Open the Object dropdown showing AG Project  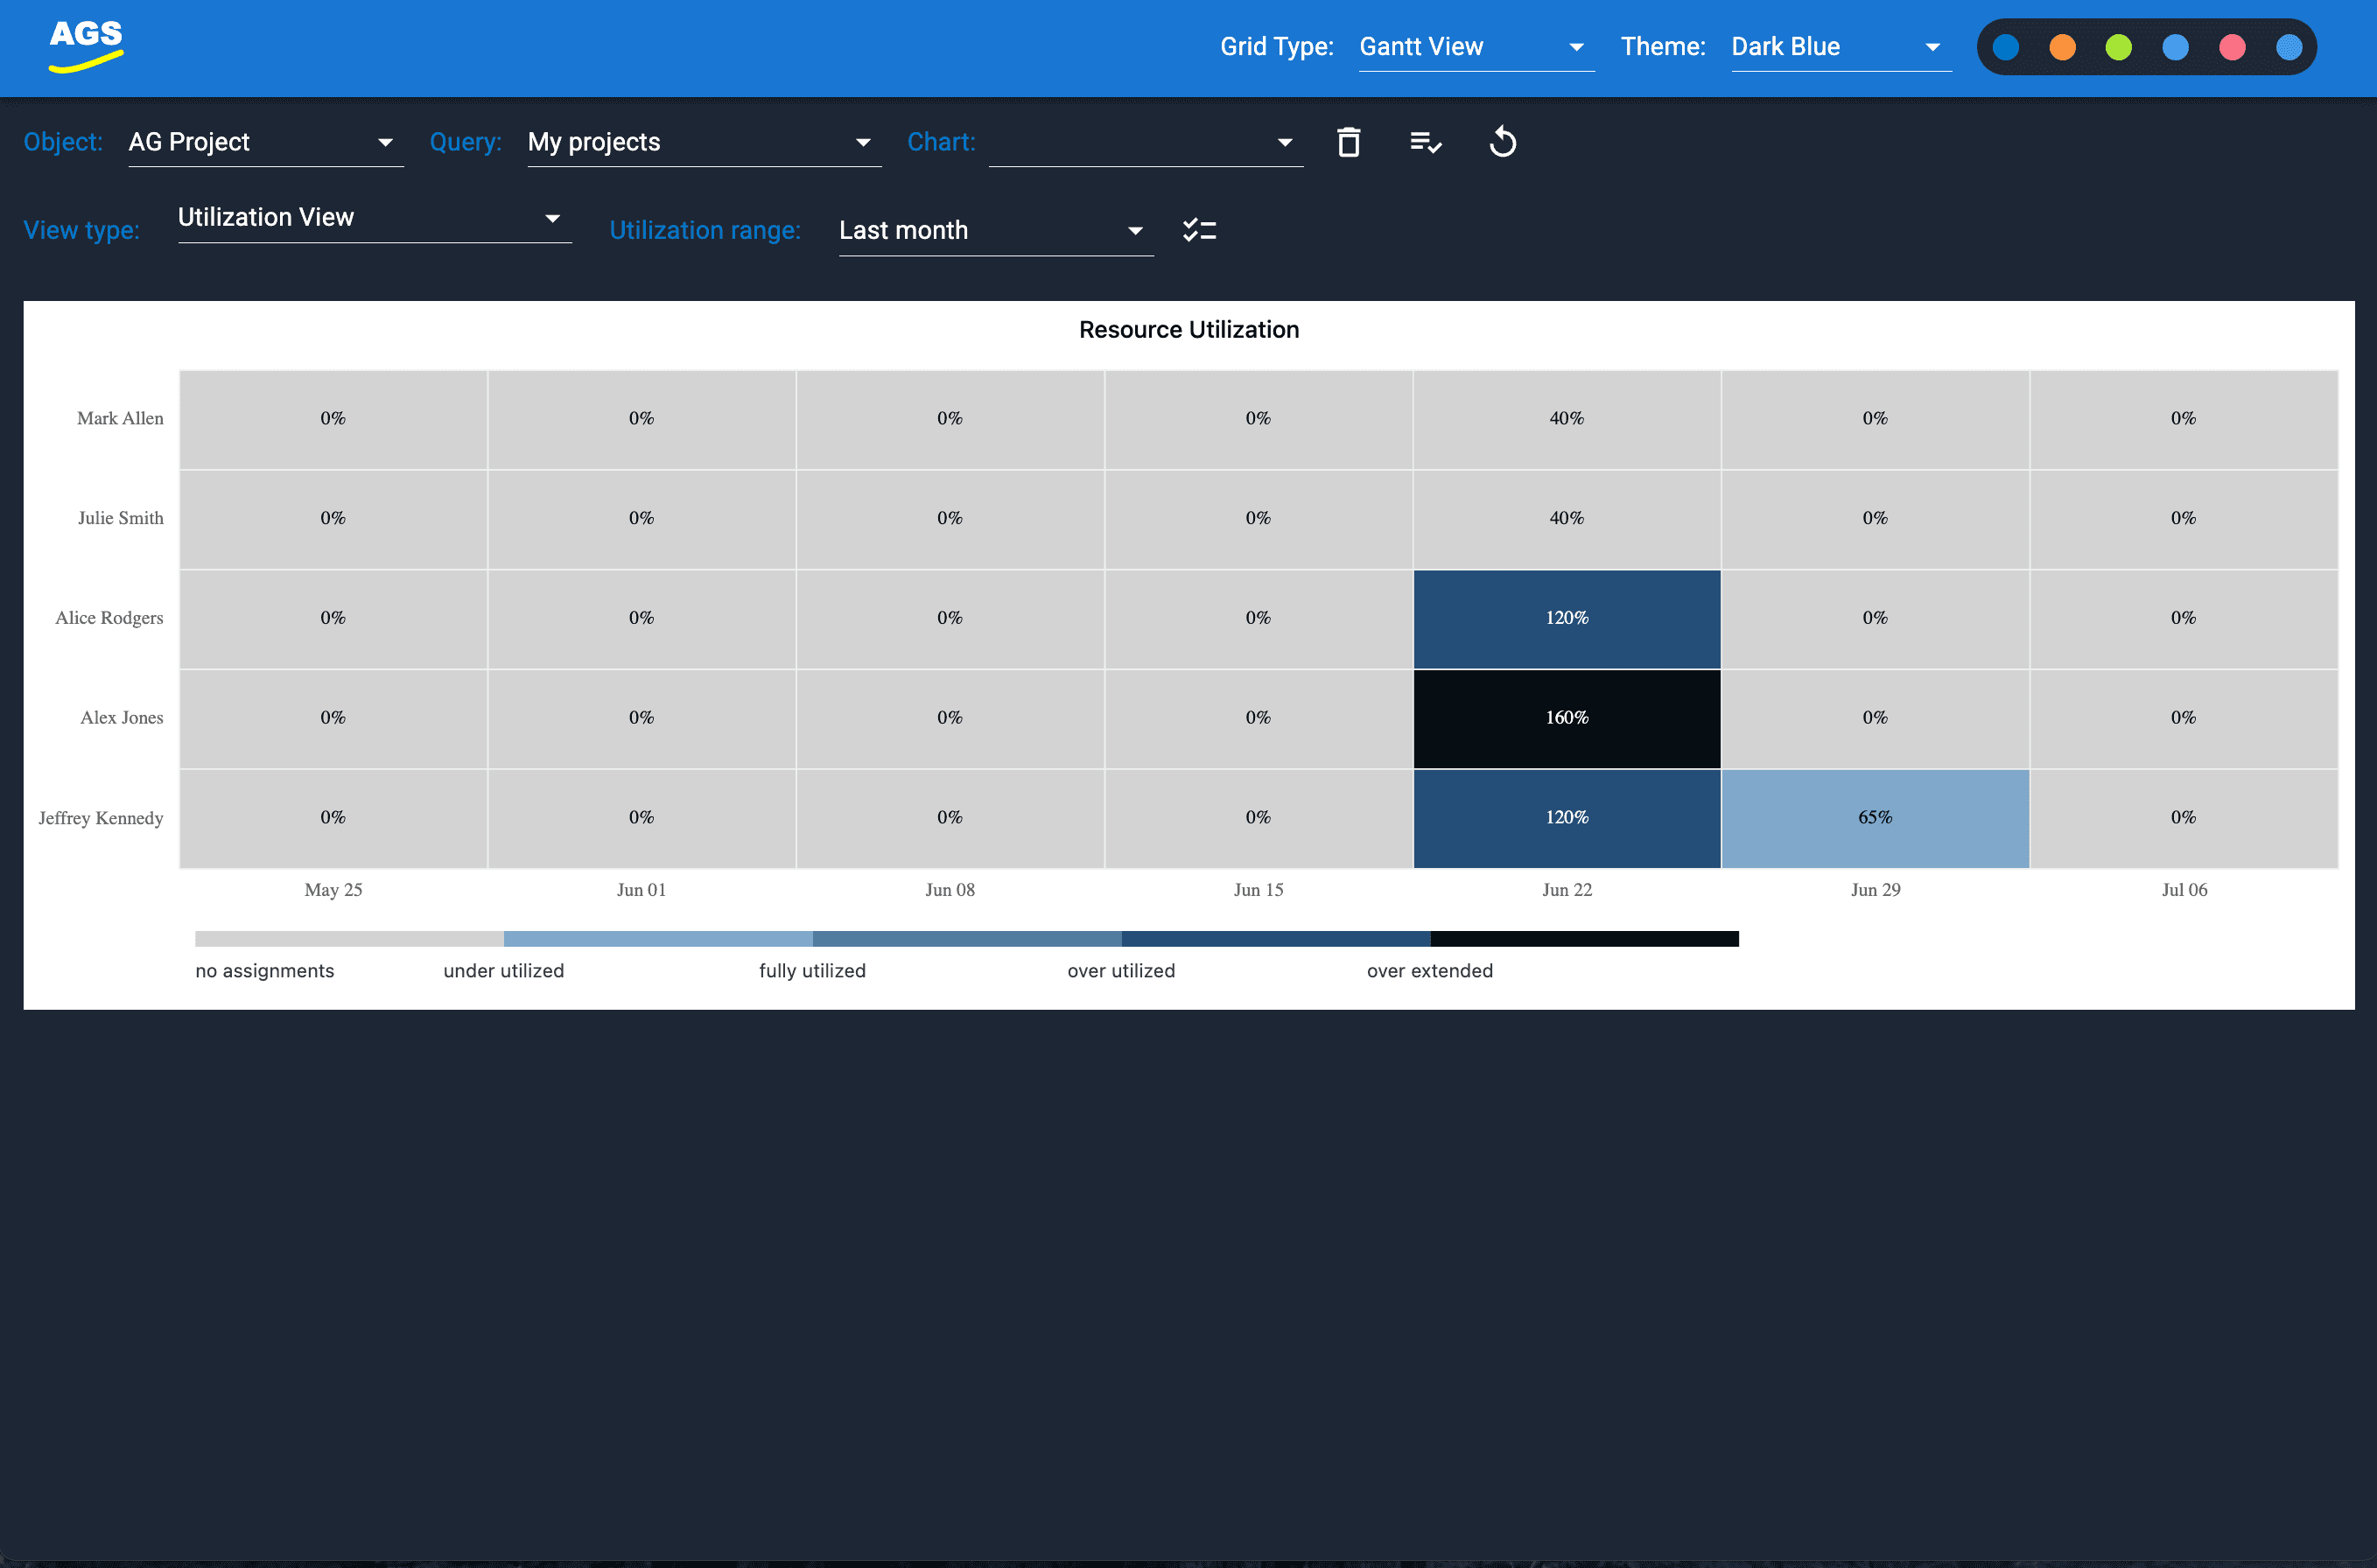(x=265, y=142)
